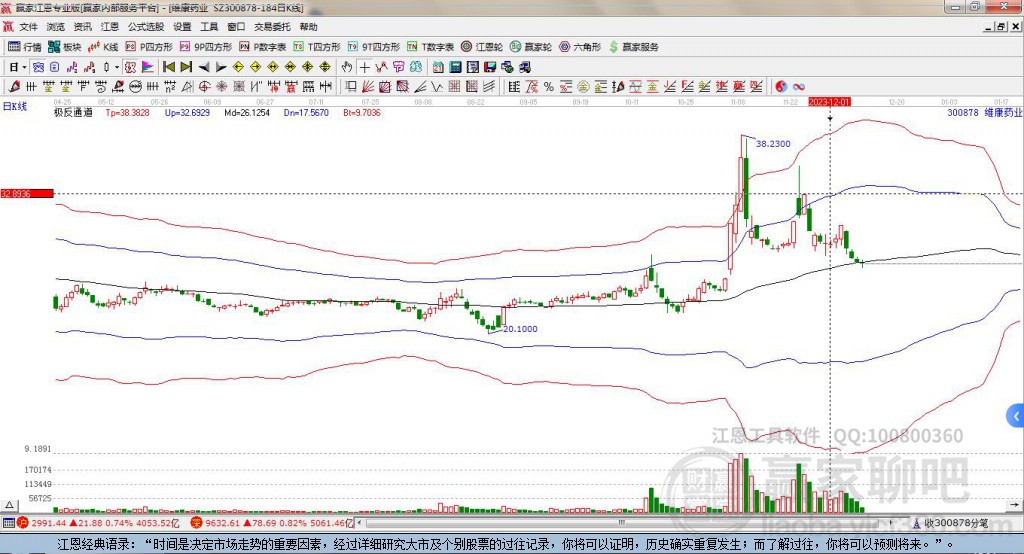This screenshot has height=554, width=1024.
Task: Open the T数字表 tool
Action: [430, 47]
